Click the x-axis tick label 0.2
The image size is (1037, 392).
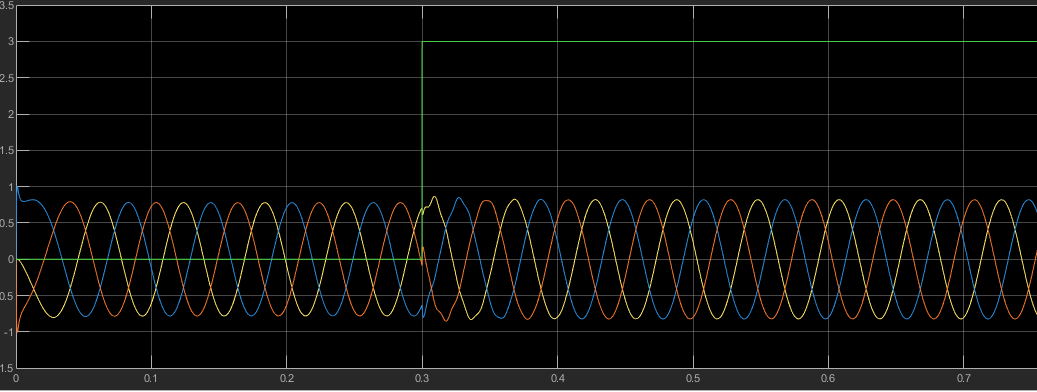(x=286, y=379)
